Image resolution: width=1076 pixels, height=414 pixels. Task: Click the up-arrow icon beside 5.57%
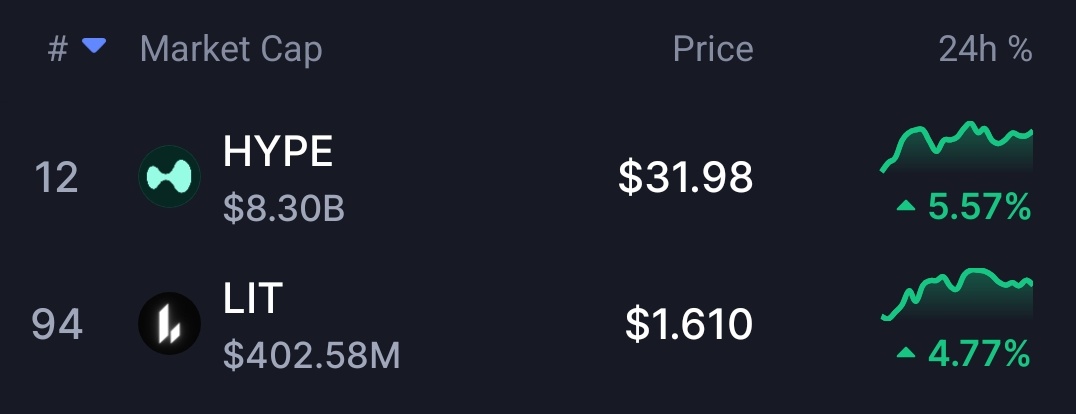(x=906, y=207)
